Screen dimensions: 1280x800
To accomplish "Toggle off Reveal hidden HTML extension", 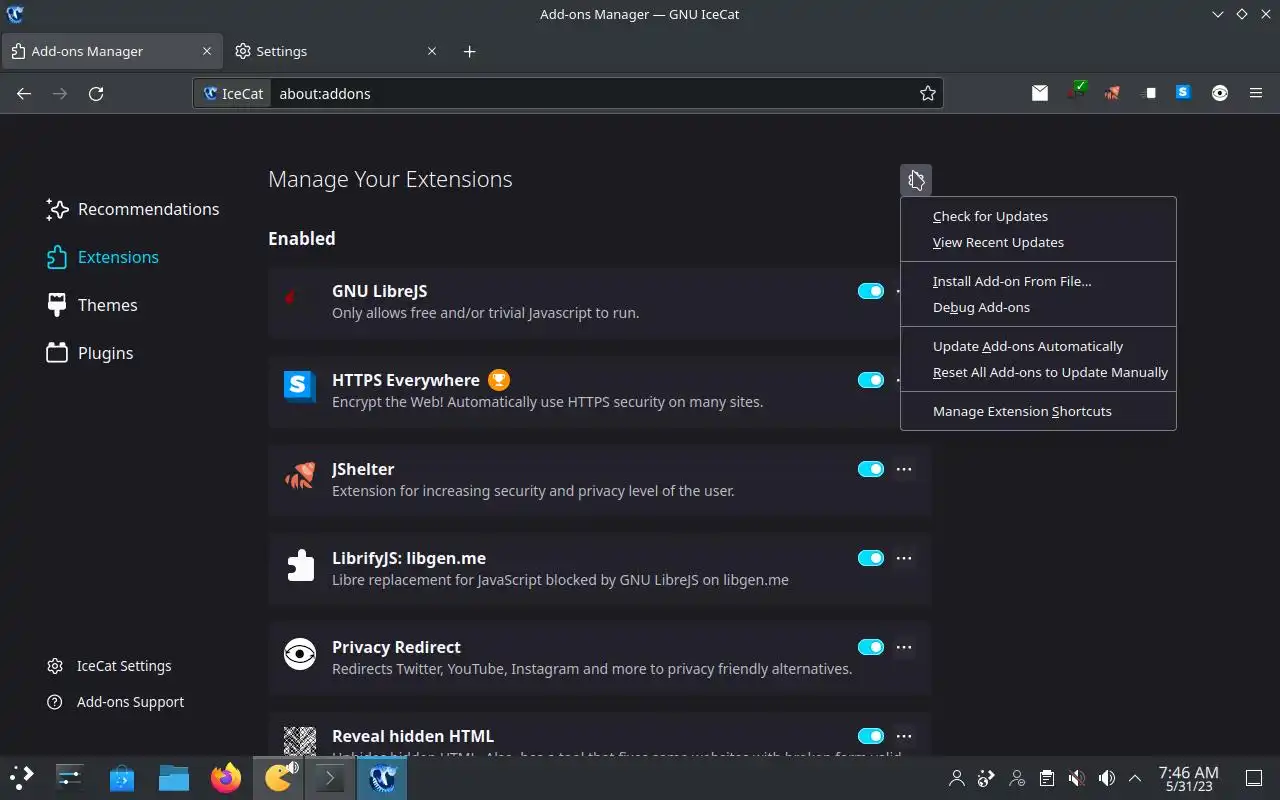I will click(871, 736).
